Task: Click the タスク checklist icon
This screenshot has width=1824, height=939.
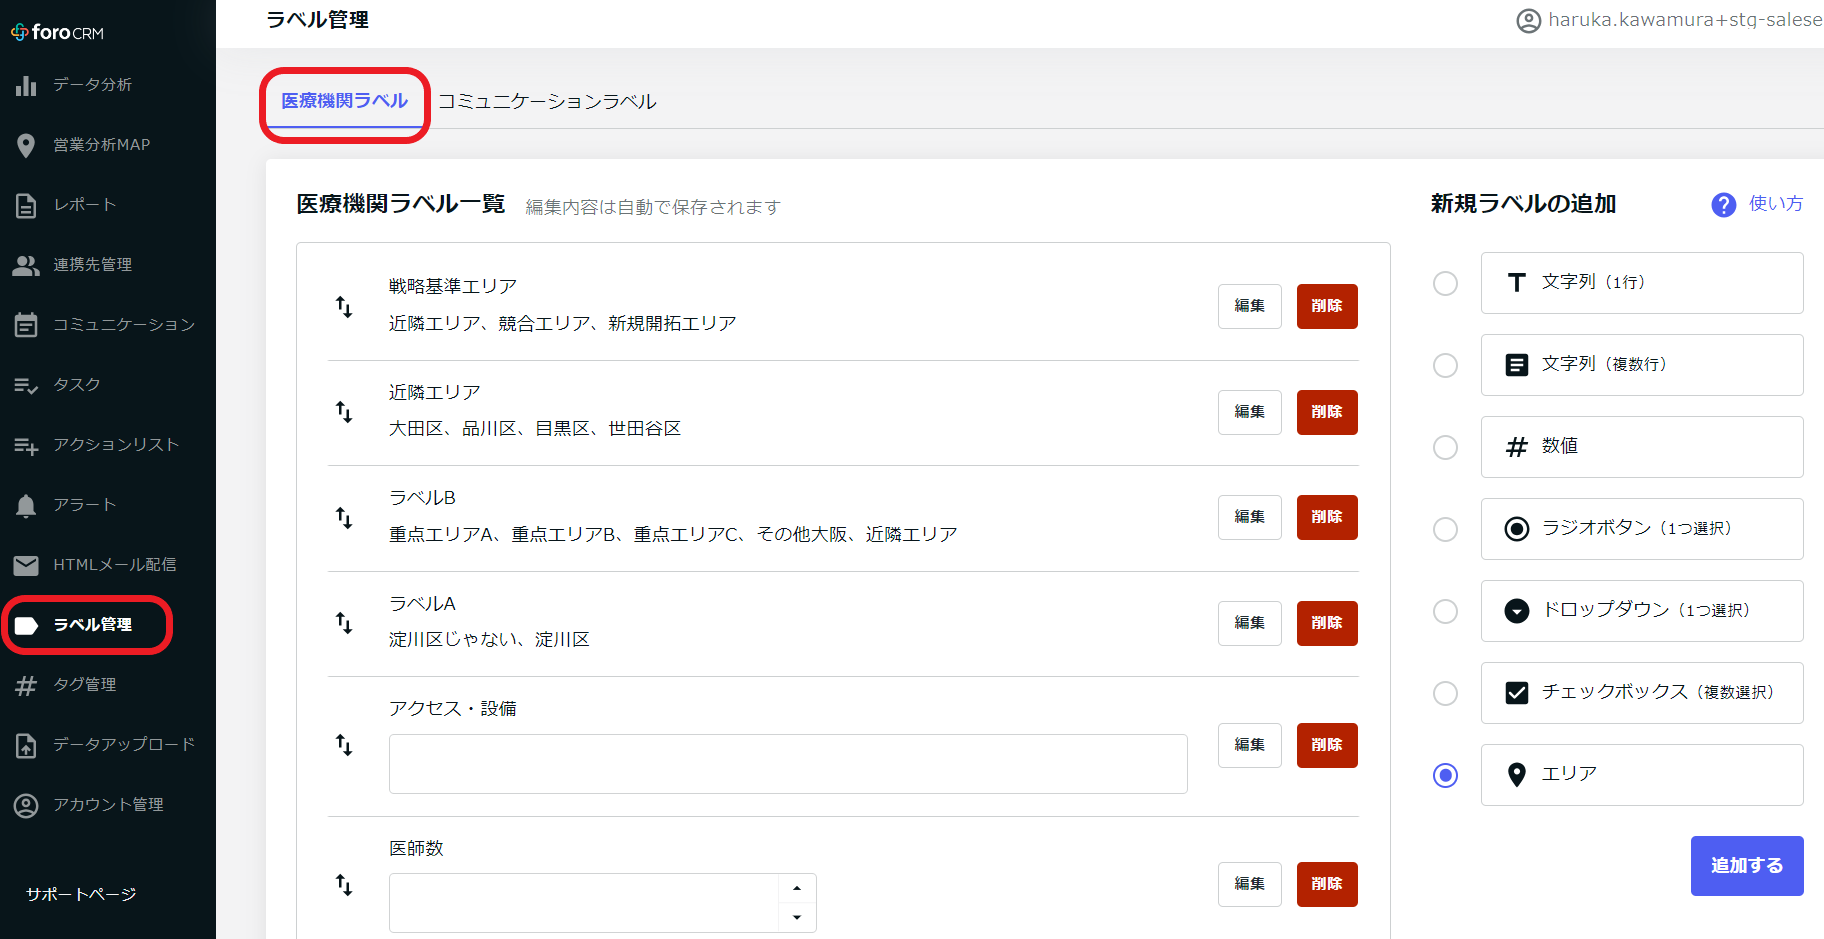Action: click(x=26, y=385)
